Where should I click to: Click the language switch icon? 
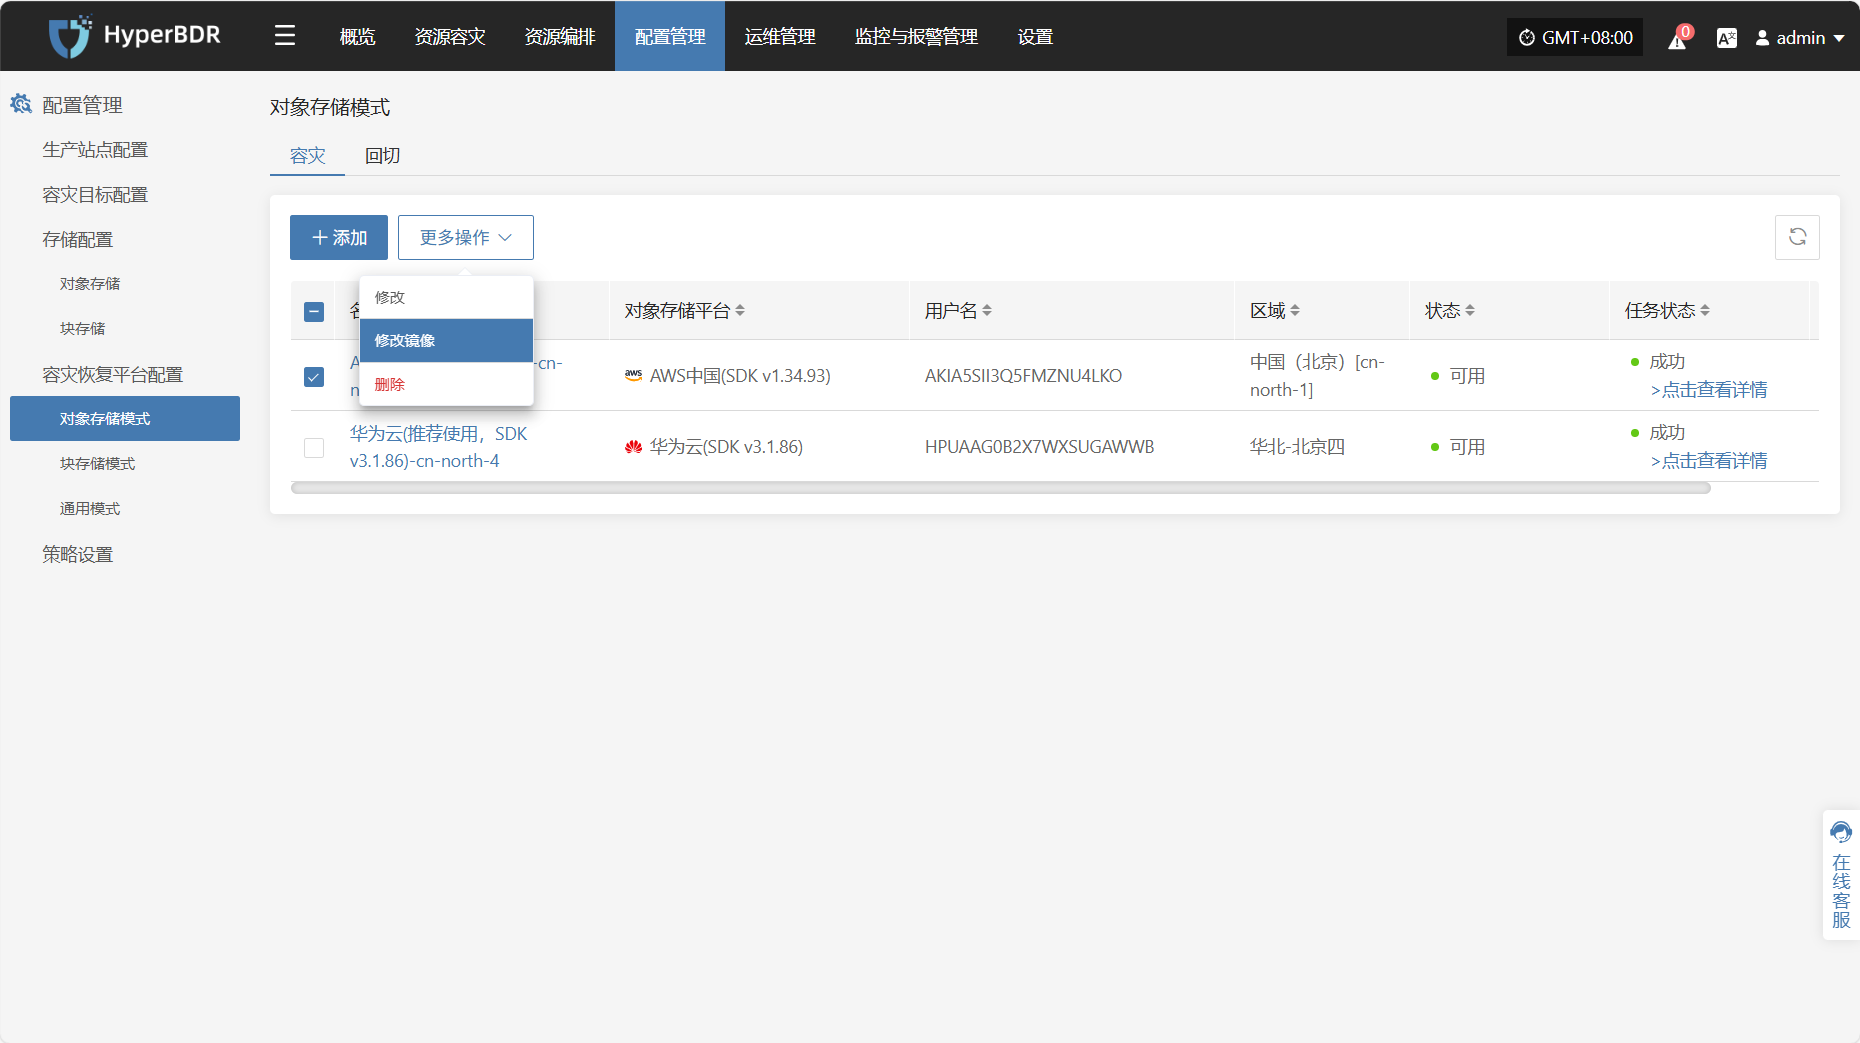(1726, 38)
